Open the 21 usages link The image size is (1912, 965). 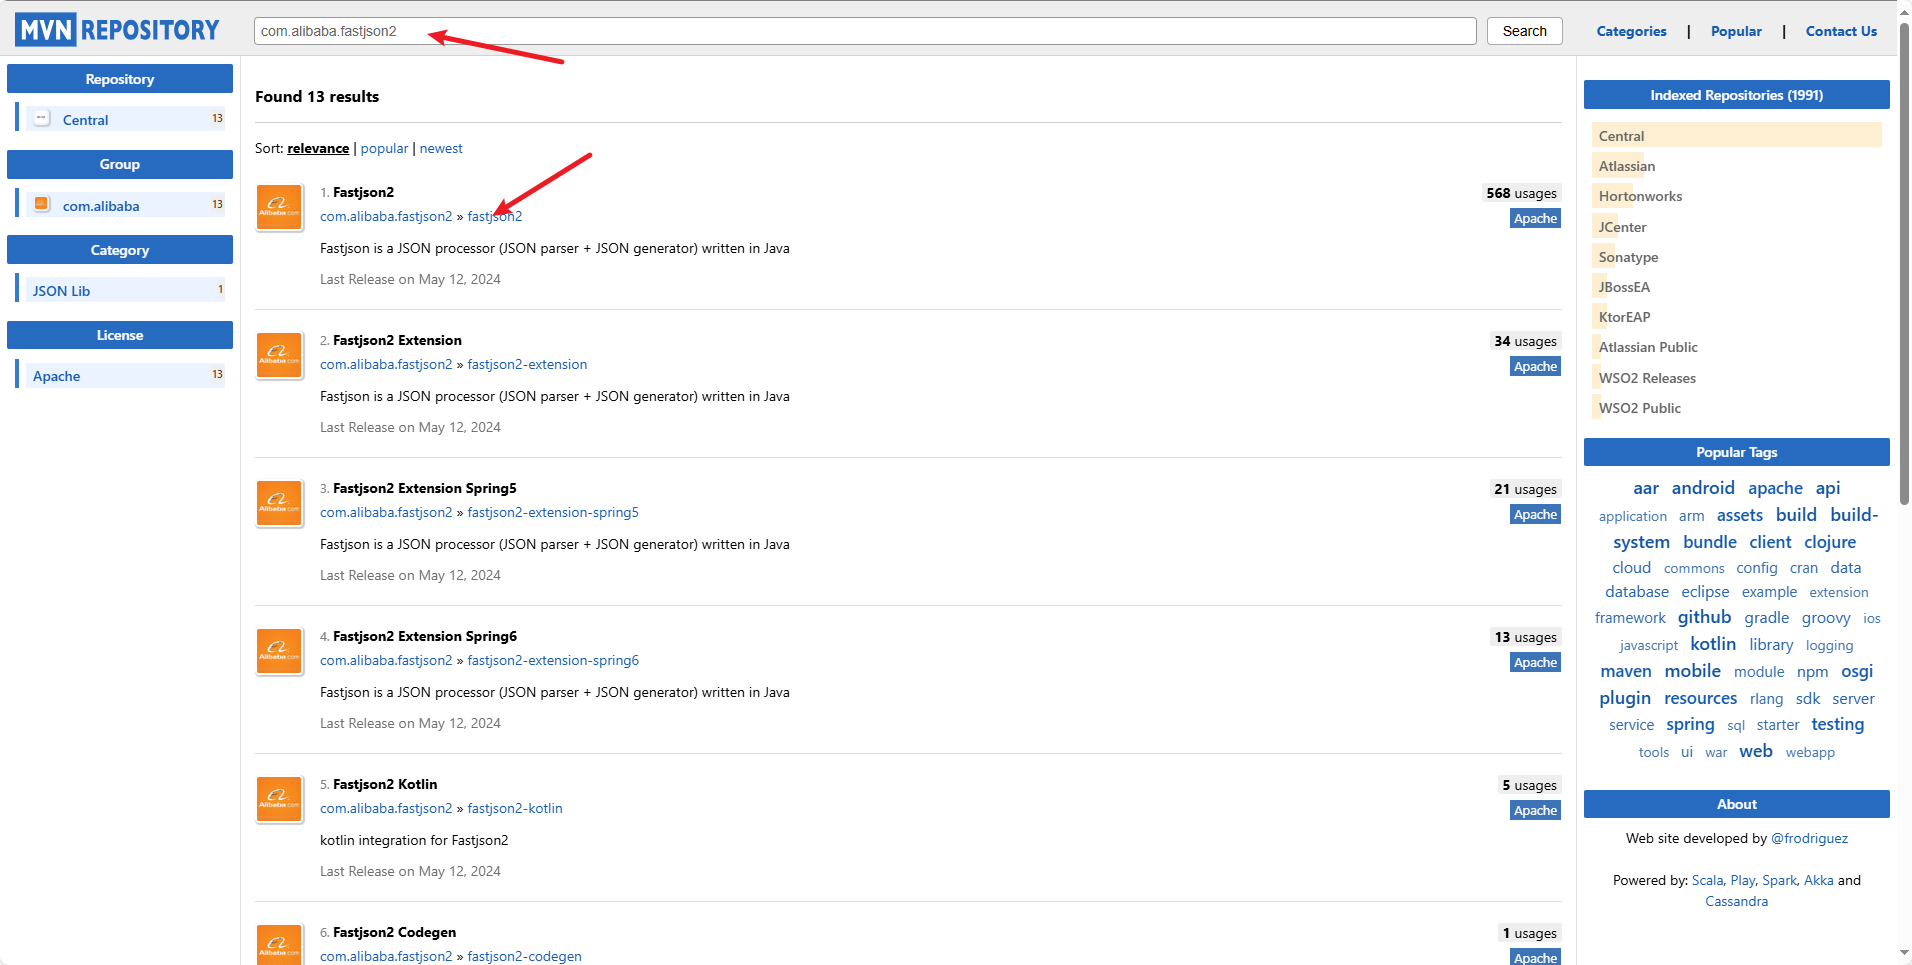pos(1525,489)
